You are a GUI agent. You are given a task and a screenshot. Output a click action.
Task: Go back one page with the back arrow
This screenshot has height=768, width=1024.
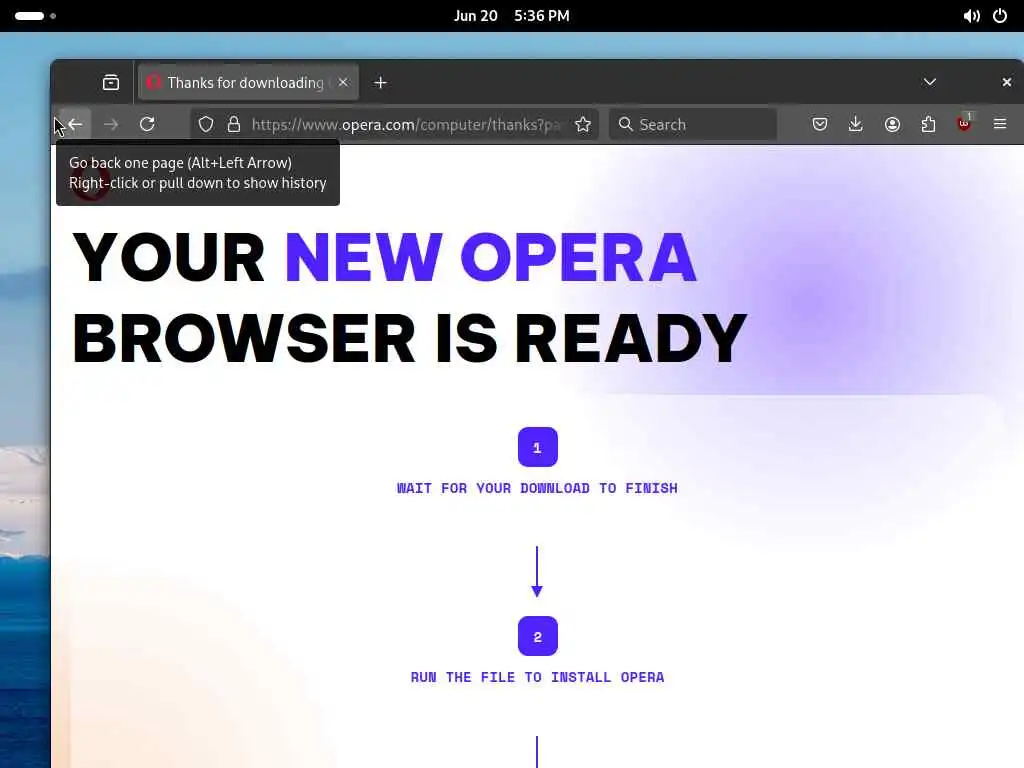[75, 124]
